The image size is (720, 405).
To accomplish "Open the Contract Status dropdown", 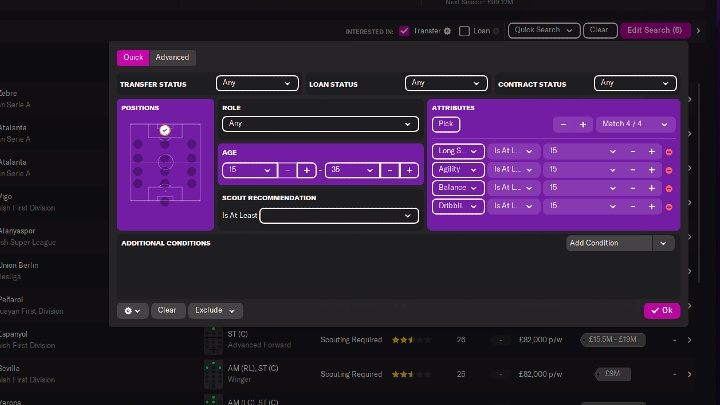I will coord(635,83).
